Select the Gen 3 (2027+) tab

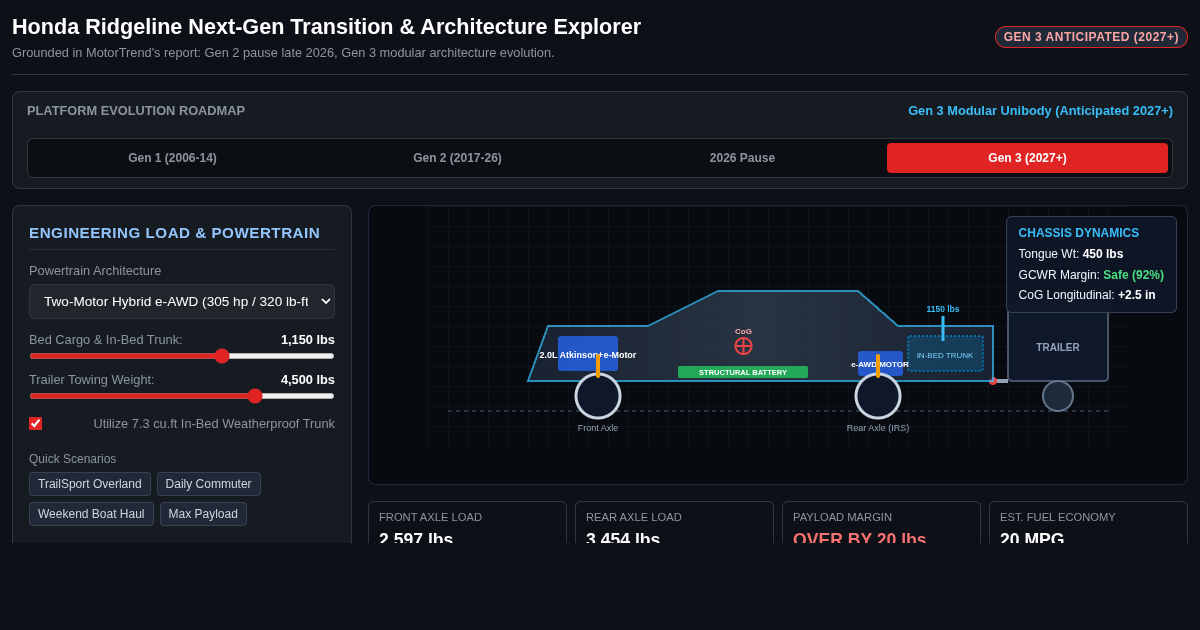tap(1027, 158)
